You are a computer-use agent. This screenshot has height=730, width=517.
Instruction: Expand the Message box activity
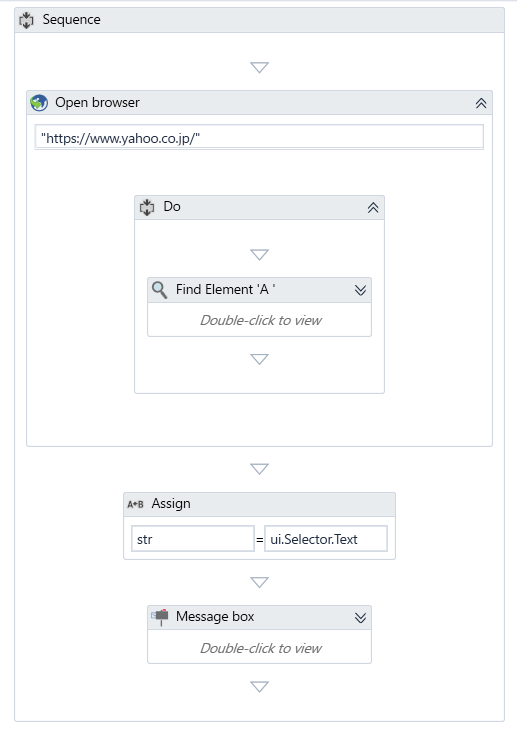click(x=360, y=618)
